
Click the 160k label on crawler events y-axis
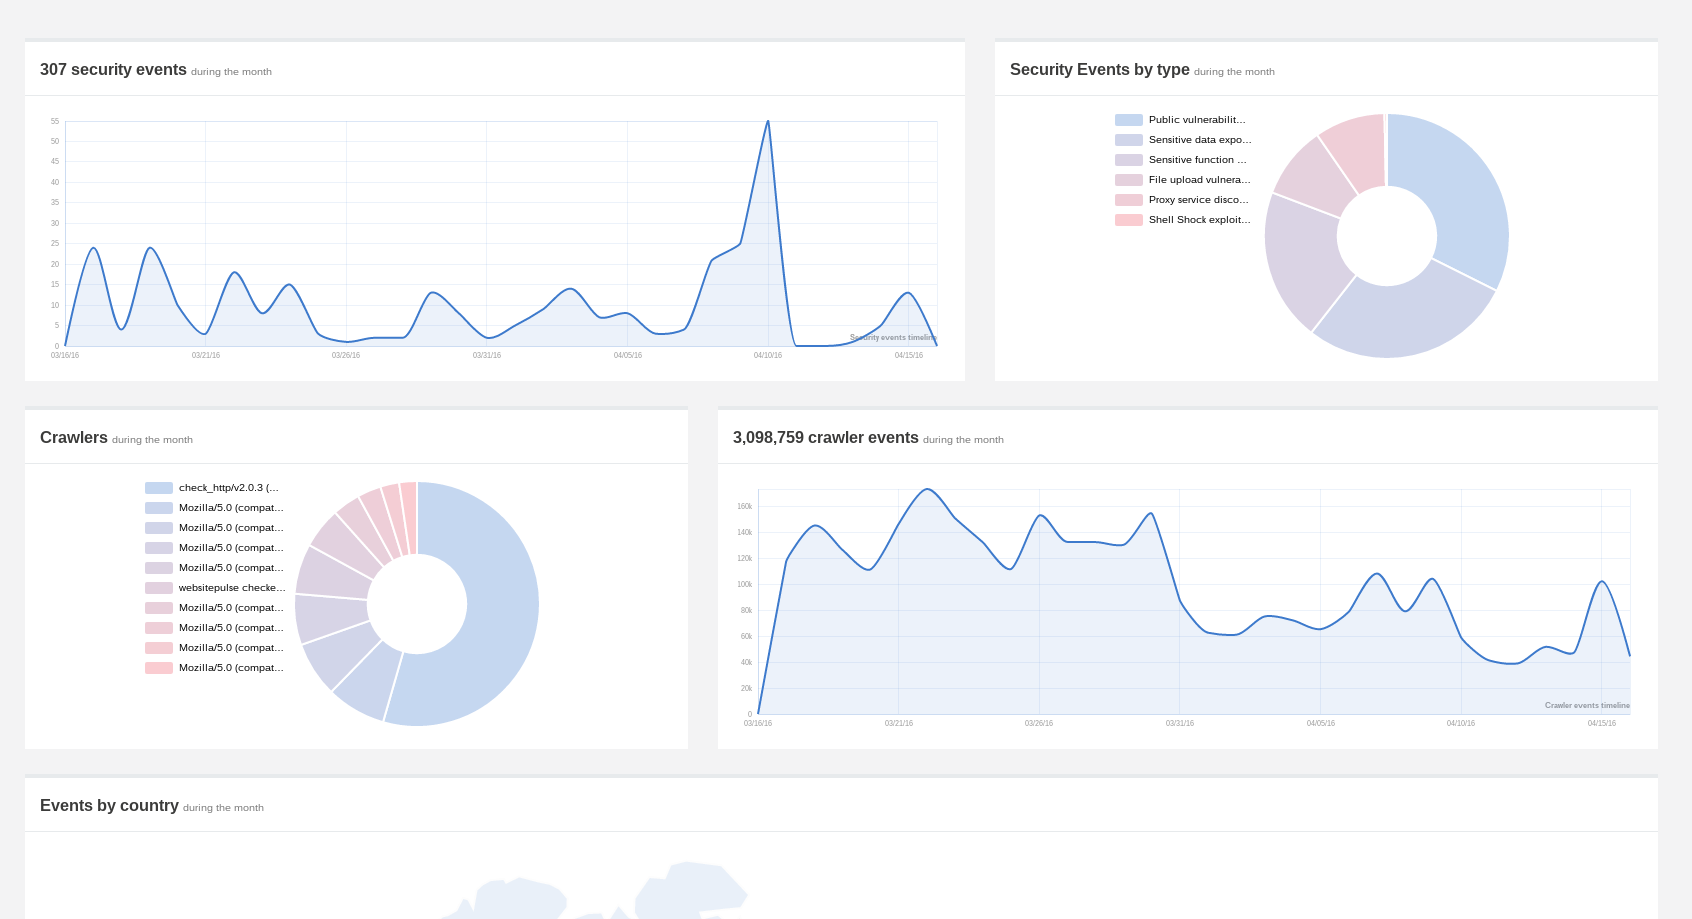coord(744,507)
